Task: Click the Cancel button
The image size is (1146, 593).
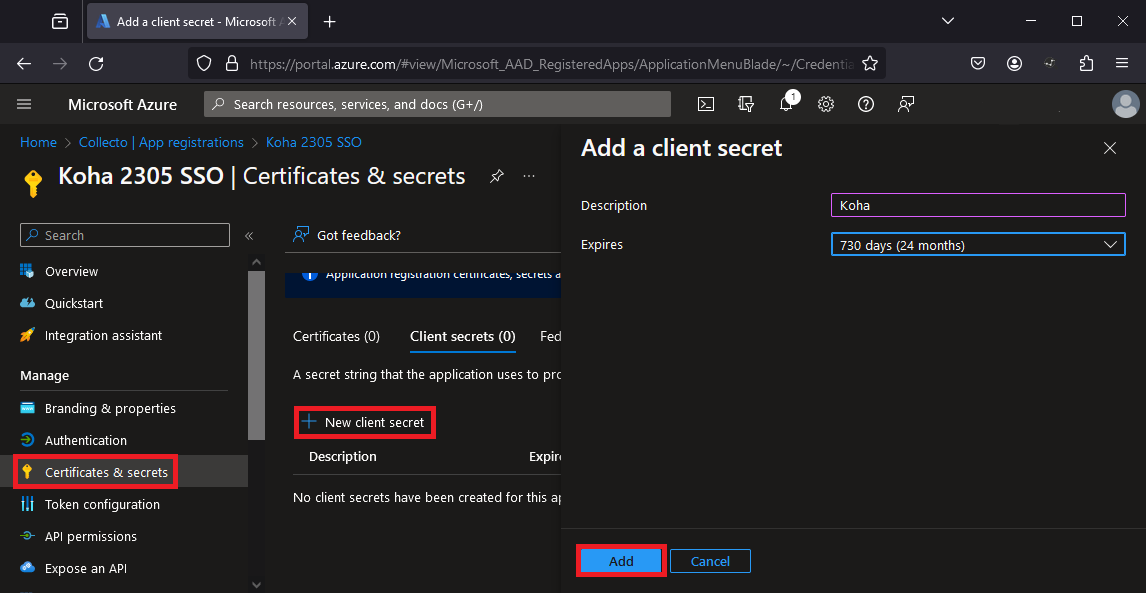Action: point(710,562)
